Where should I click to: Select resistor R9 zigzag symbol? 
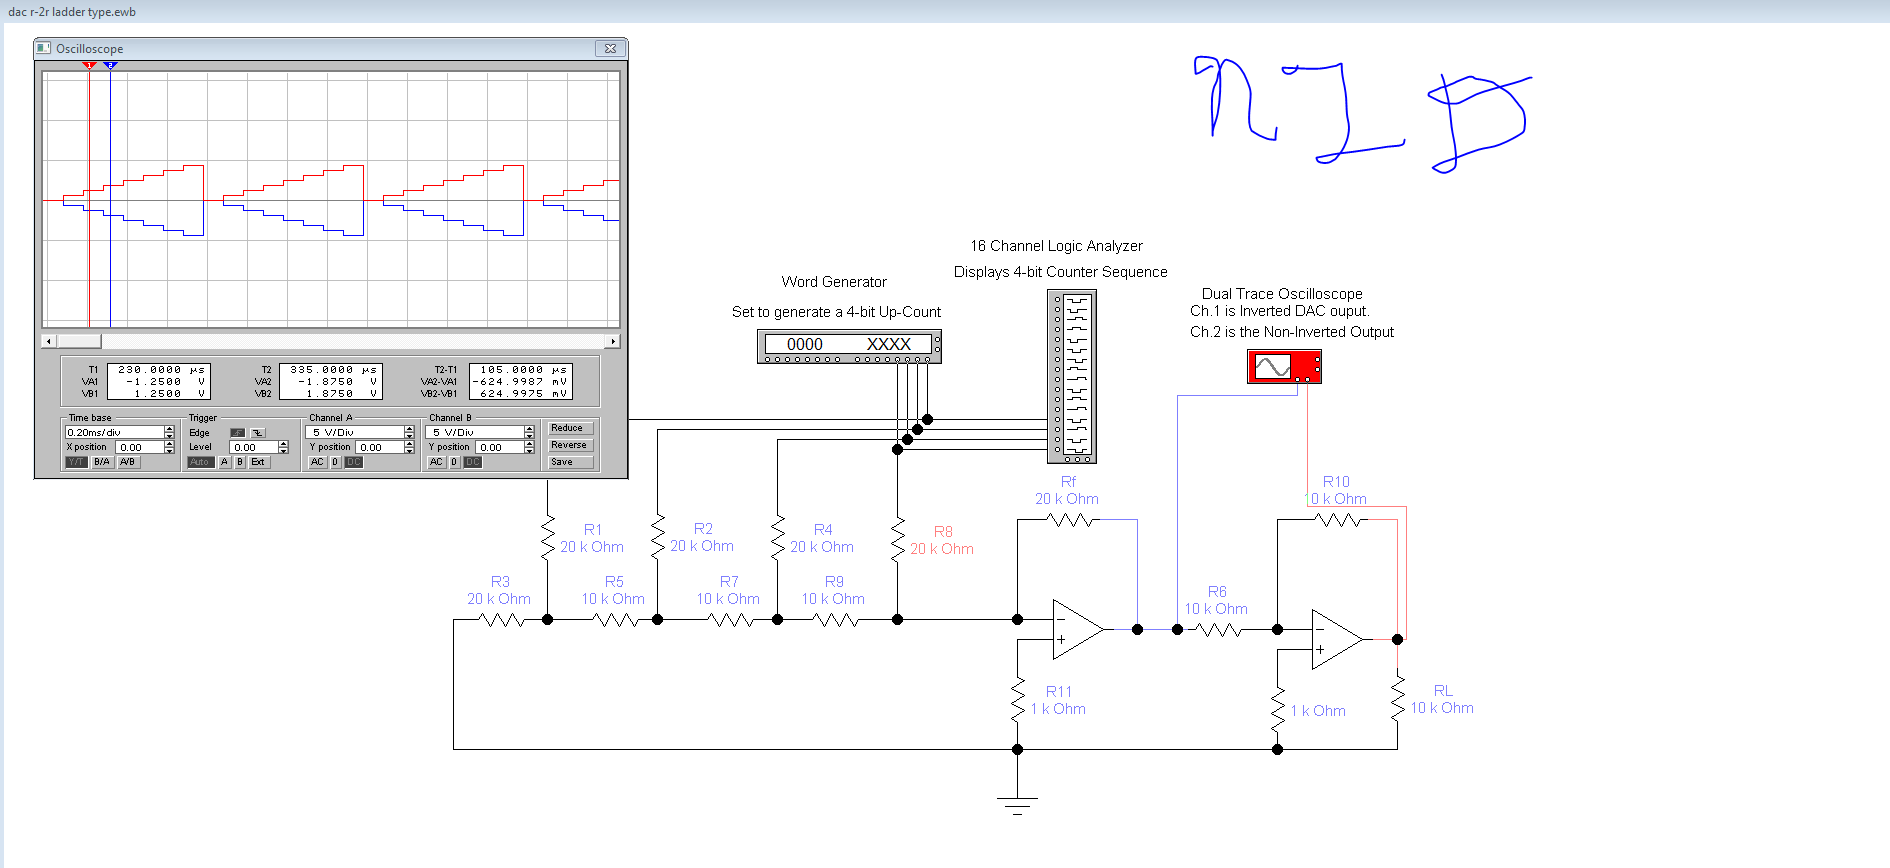pyautogui.click(x=836, y=620)
